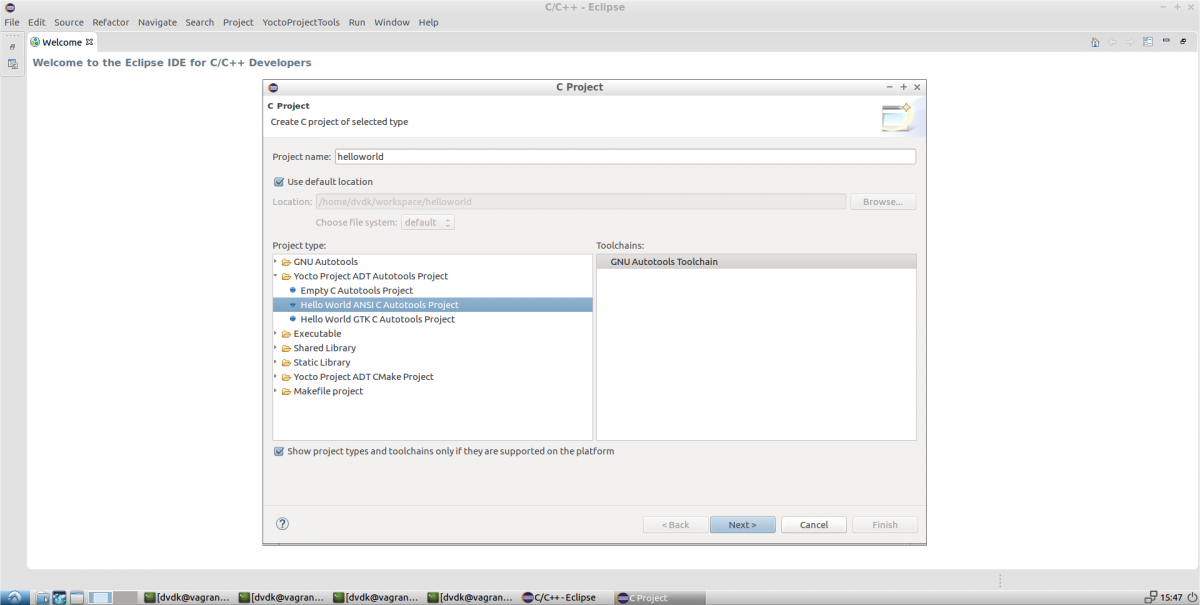Expand the Makefile project tree node

point(276,391)
